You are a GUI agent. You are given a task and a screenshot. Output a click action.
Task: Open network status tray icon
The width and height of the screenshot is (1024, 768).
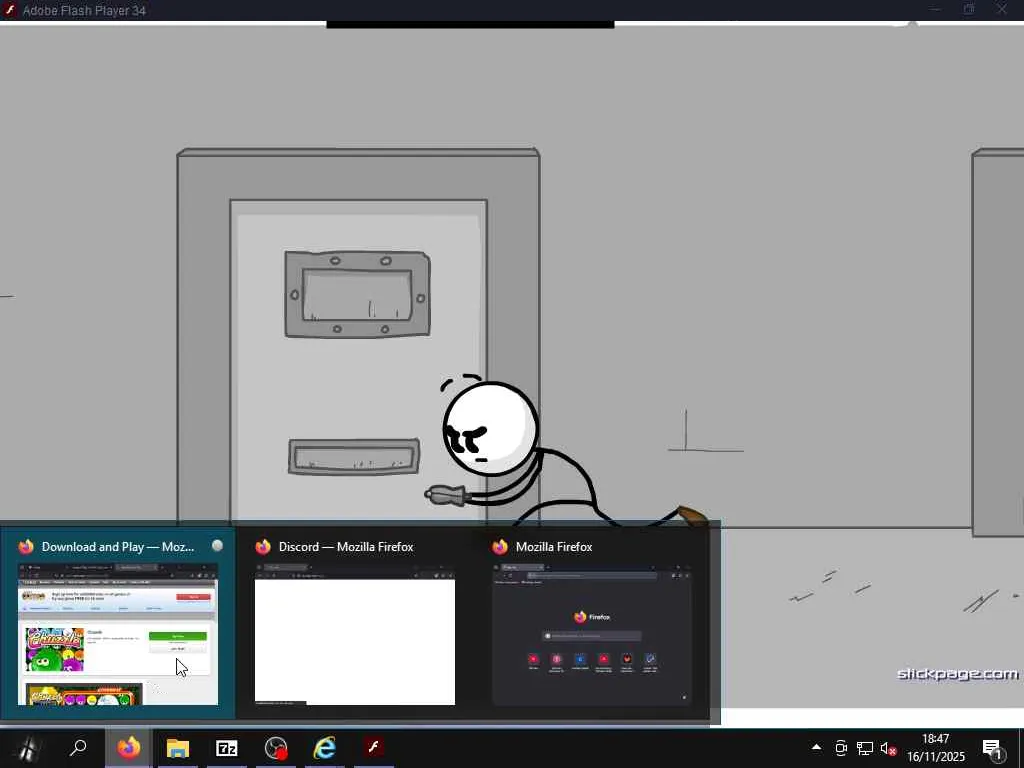click(865, 748)
